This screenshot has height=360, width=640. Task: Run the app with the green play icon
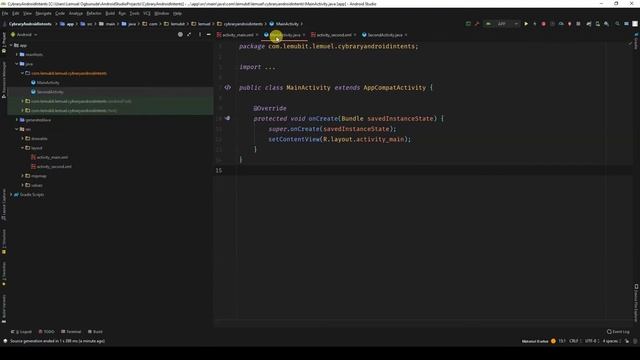point(526,24)
